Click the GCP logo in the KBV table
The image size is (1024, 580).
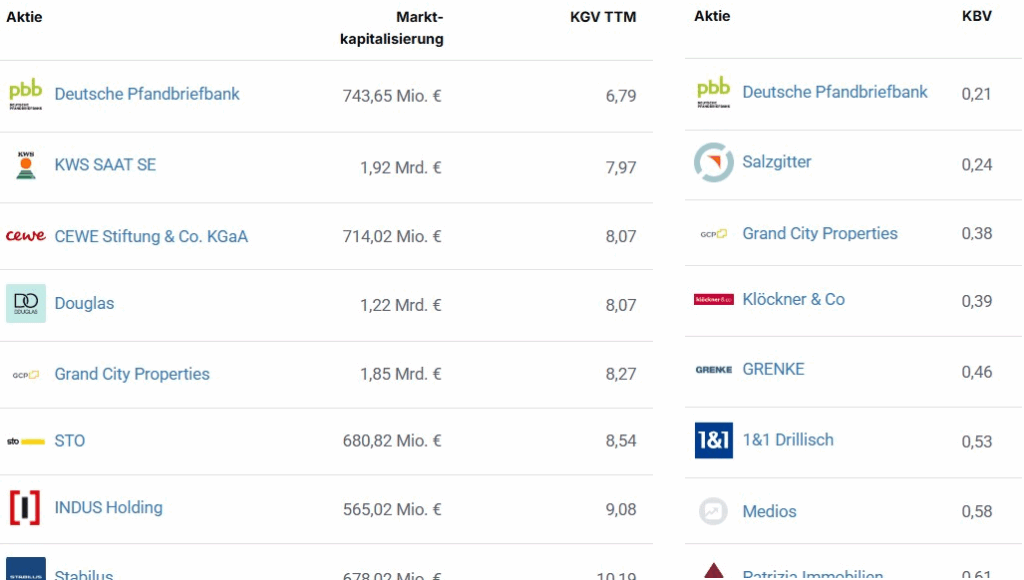(x=713, y=234)
